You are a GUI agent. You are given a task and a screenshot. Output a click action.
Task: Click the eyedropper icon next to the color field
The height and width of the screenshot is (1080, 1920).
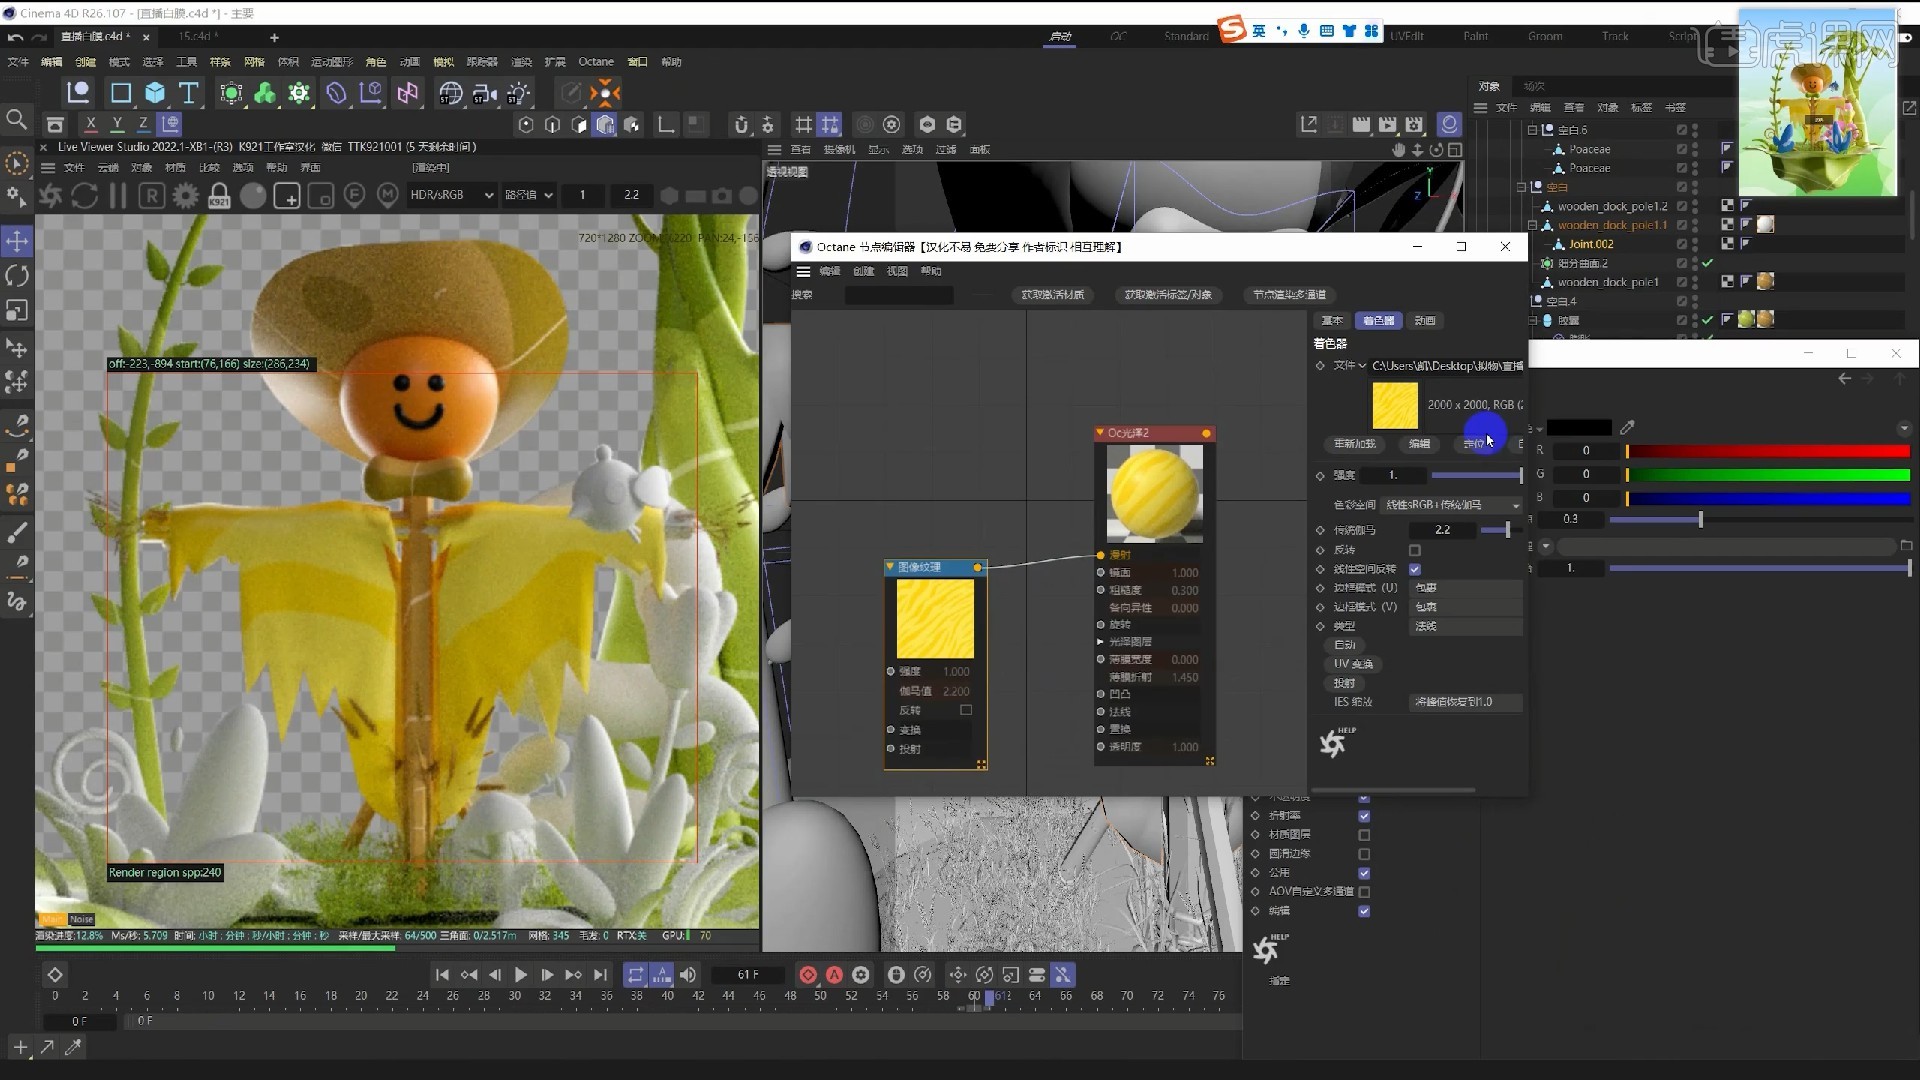[x=1627, y=426]
